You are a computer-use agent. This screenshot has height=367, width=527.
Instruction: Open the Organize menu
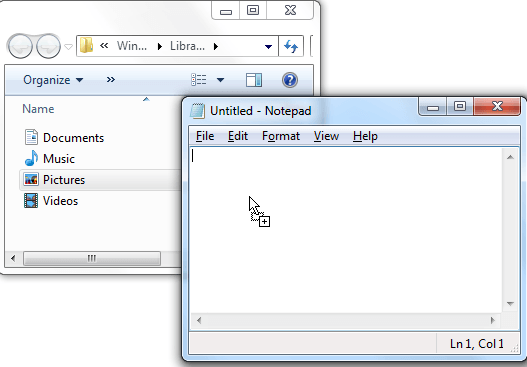tap(53, 80)
